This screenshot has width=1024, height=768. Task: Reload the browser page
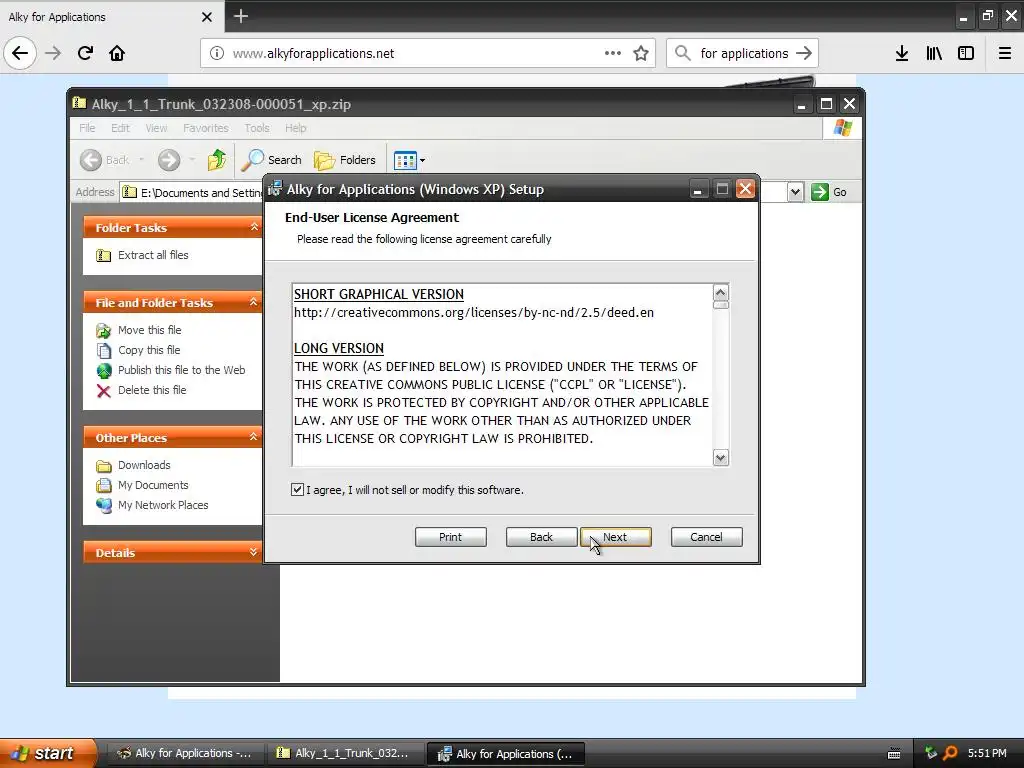[x=85, y=53]
